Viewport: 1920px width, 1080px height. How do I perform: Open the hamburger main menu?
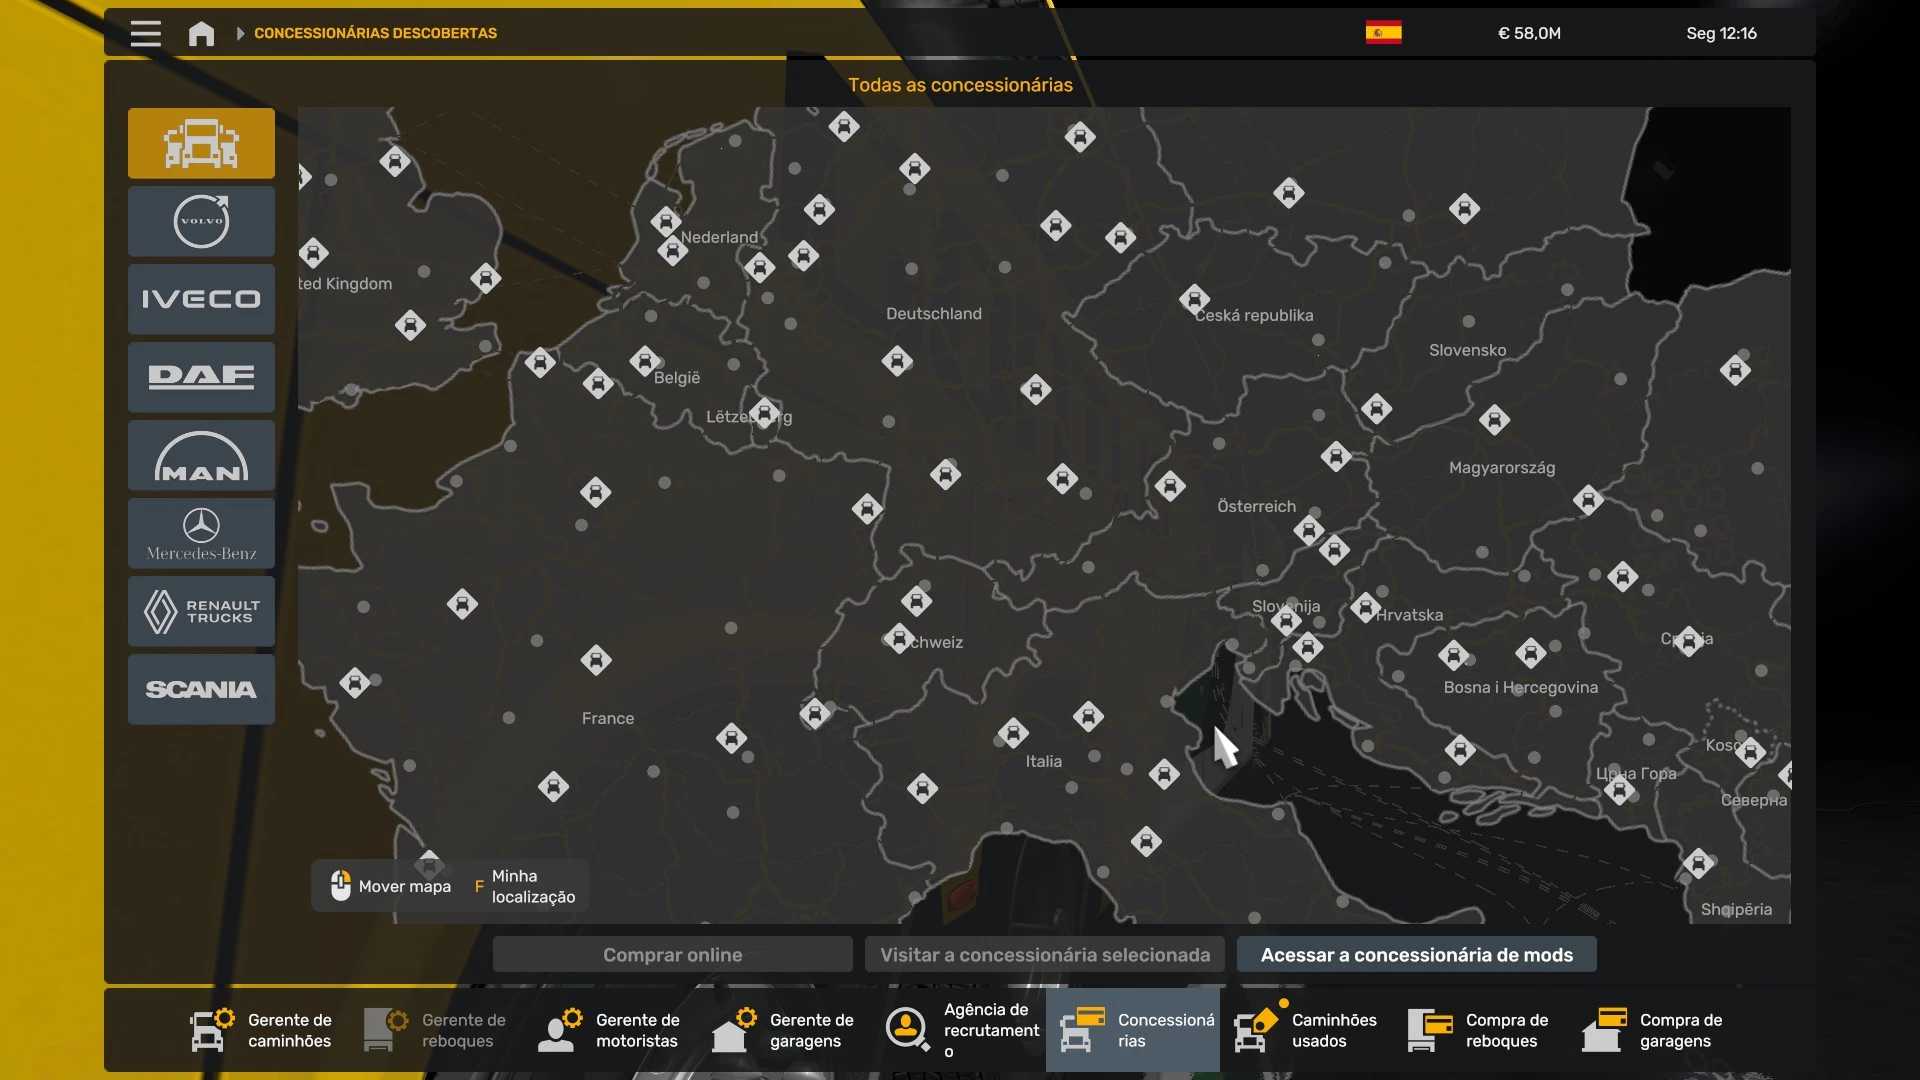pyautogui.click(x=145, y=33)
